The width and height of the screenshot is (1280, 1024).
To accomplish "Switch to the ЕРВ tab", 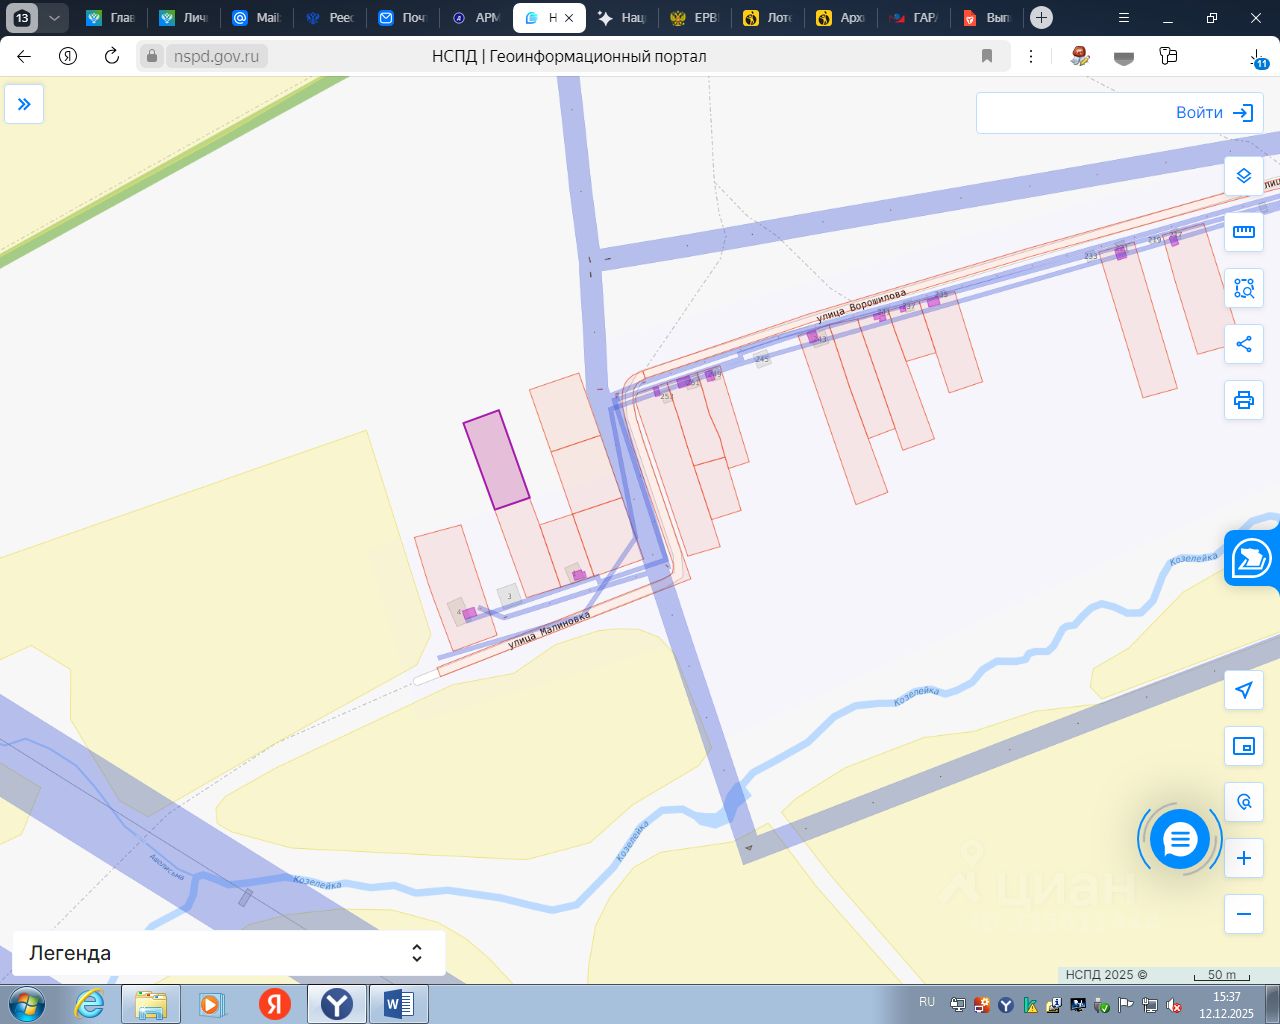I will [x=694, y=18].
